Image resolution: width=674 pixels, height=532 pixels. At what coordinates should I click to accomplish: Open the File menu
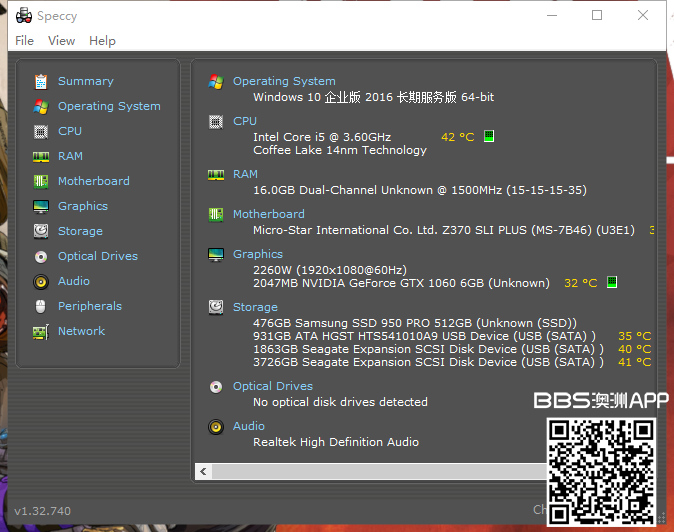25,41
